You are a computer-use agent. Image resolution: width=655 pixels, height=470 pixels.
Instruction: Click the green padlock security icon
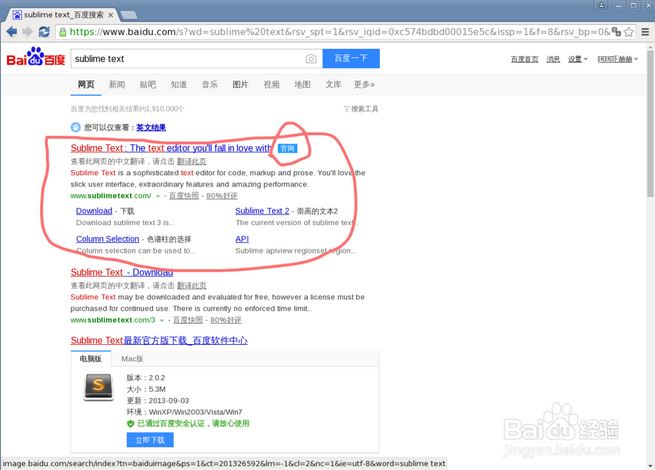pos(63,32)
